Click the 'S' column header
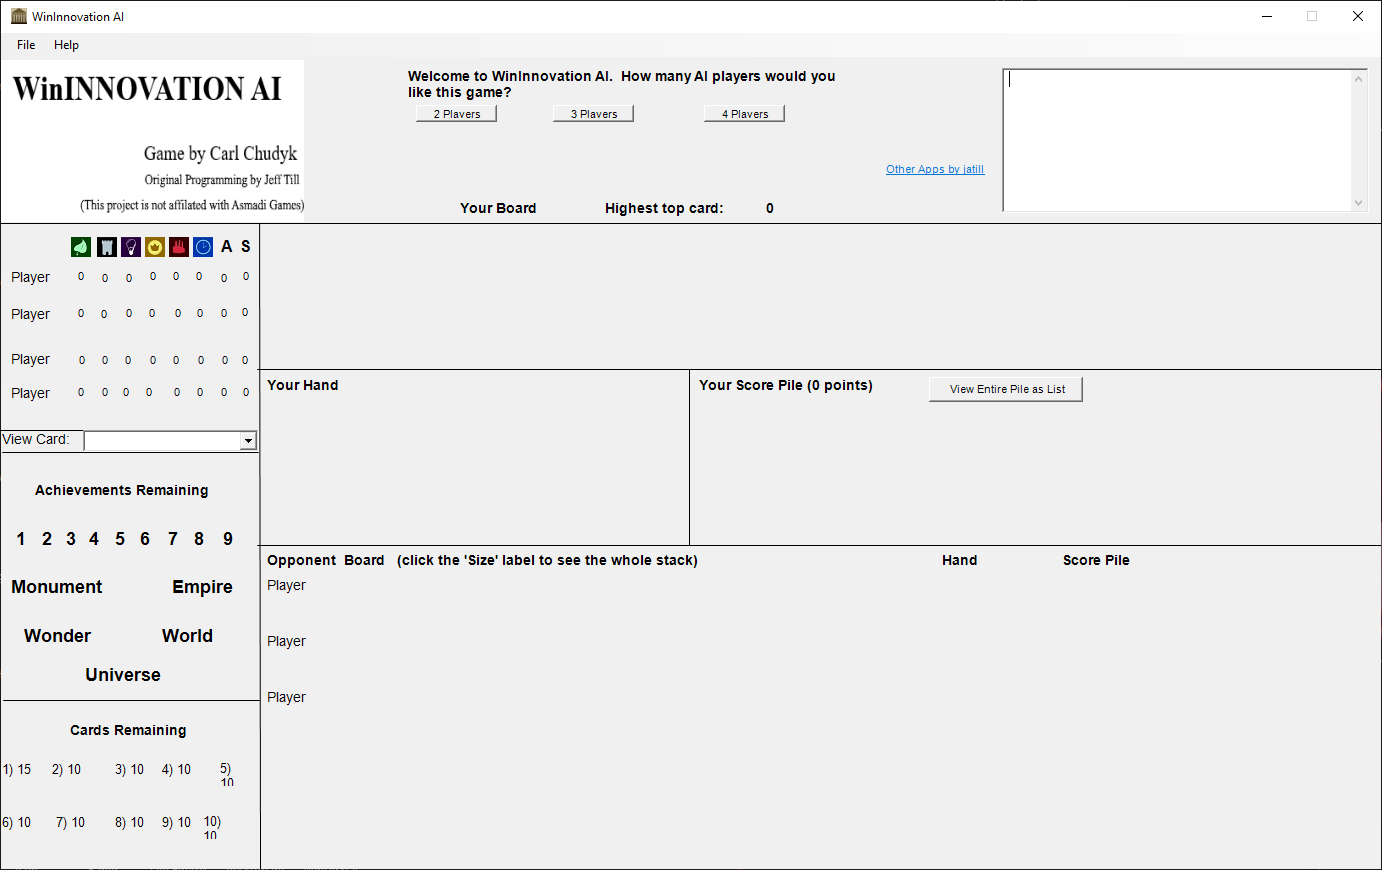1382x870 pixels. [x=246, y=246]
